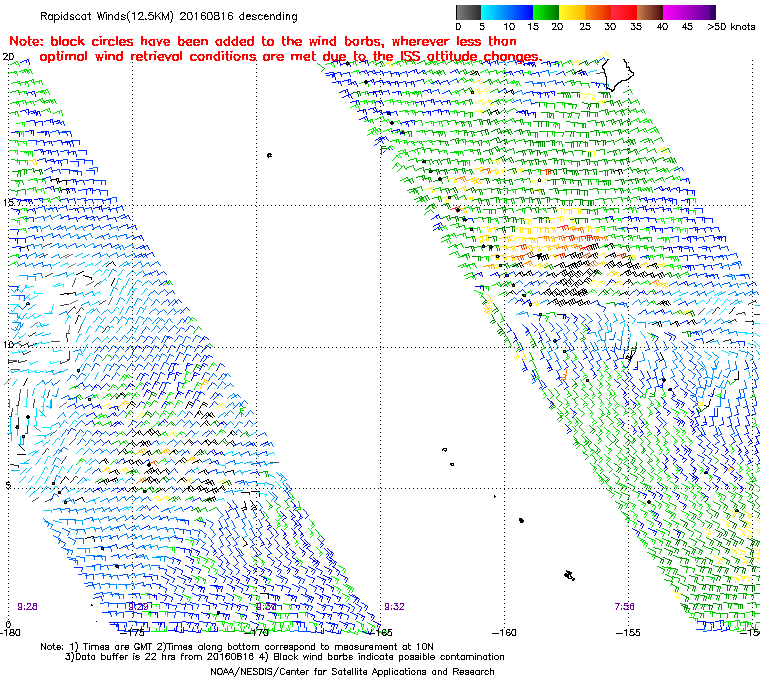
Task: Click the Hawaii island coastline outline
Action: click(616, 74)
